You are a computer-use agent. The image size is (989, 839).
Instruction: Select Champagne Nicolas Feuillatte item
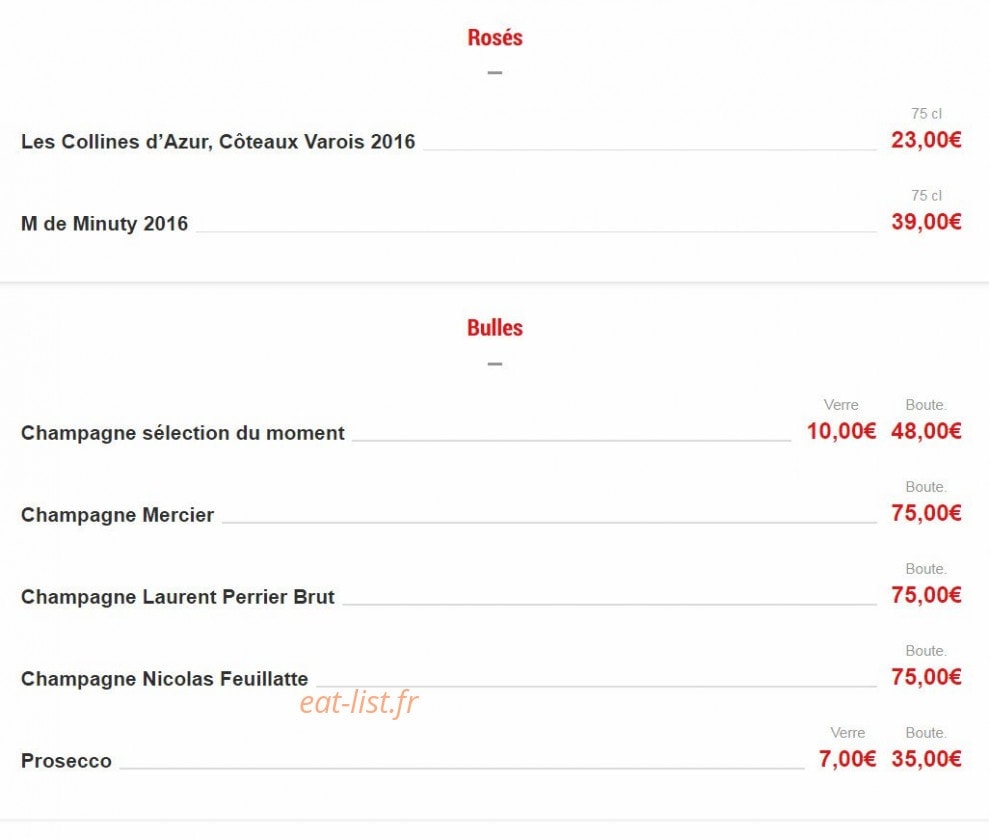[x=165, y=679]
